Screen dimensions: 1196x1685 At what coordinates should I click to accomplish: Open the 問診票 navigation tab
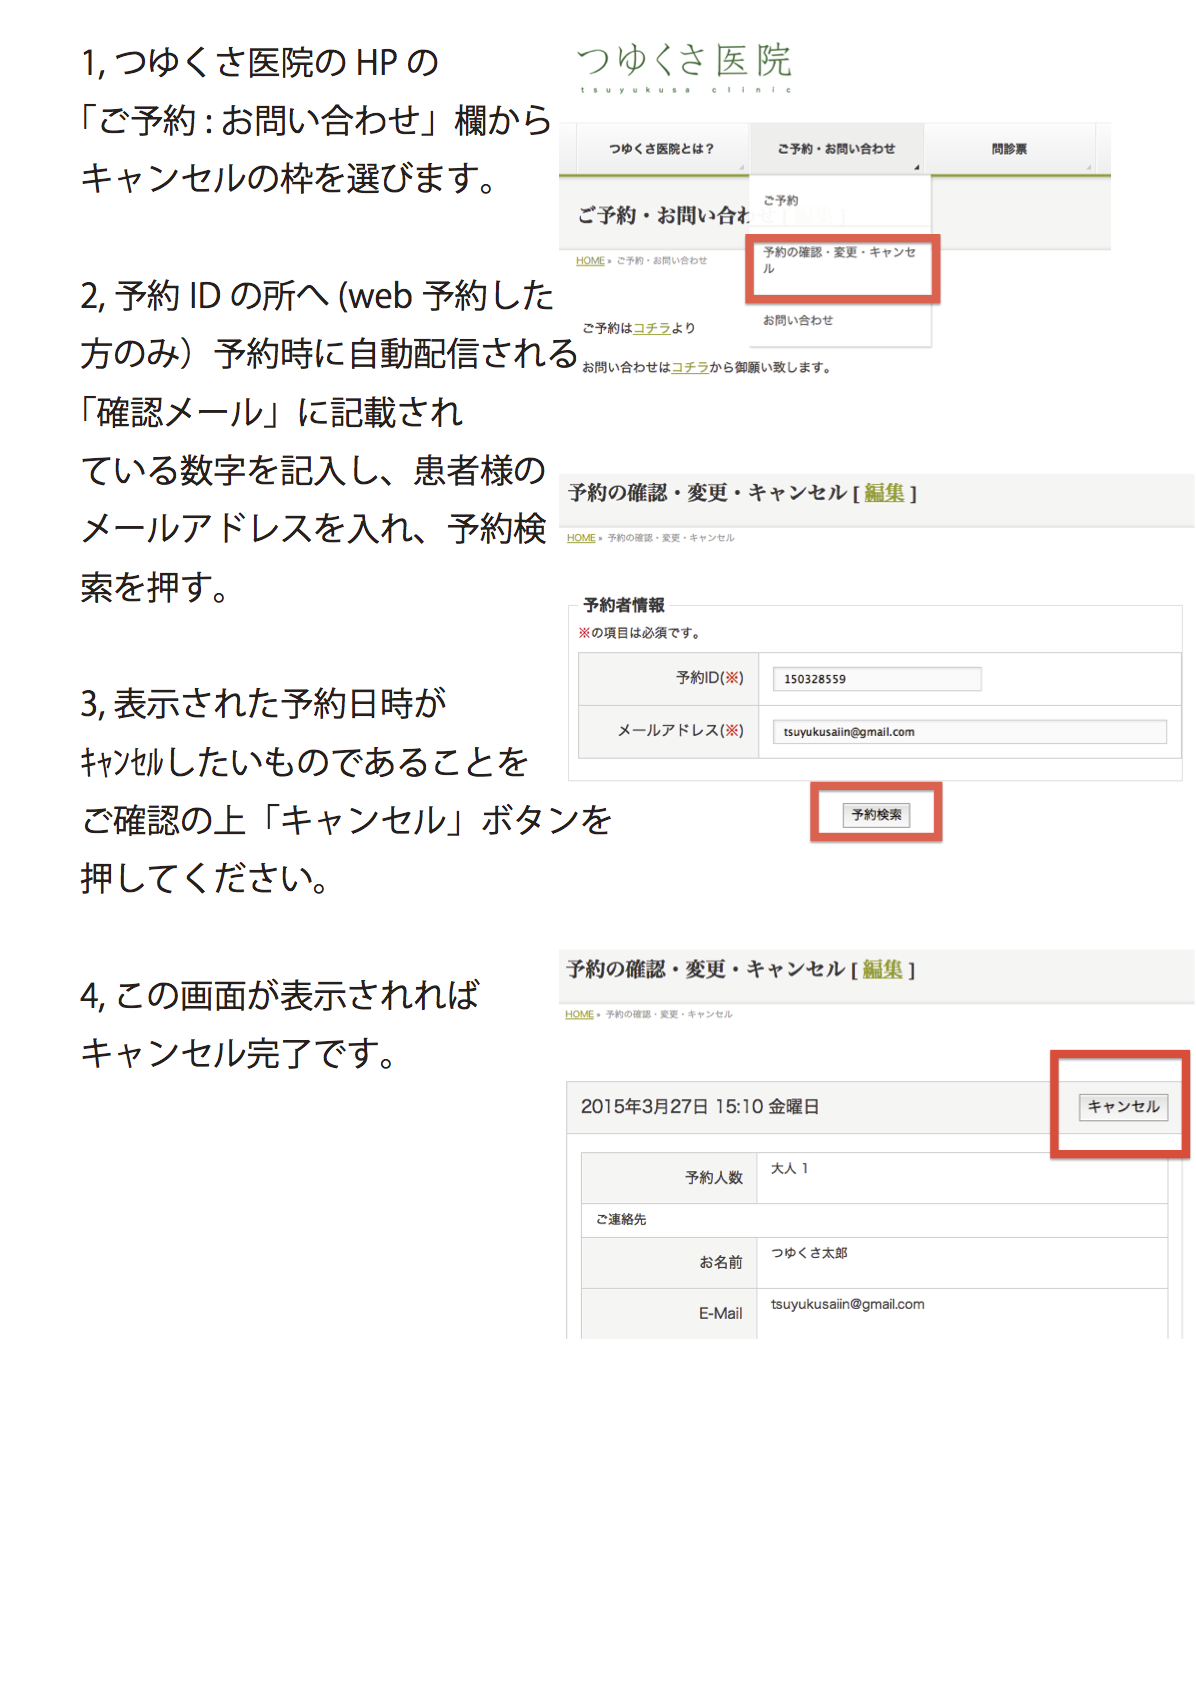click(x=1009, y=149)
